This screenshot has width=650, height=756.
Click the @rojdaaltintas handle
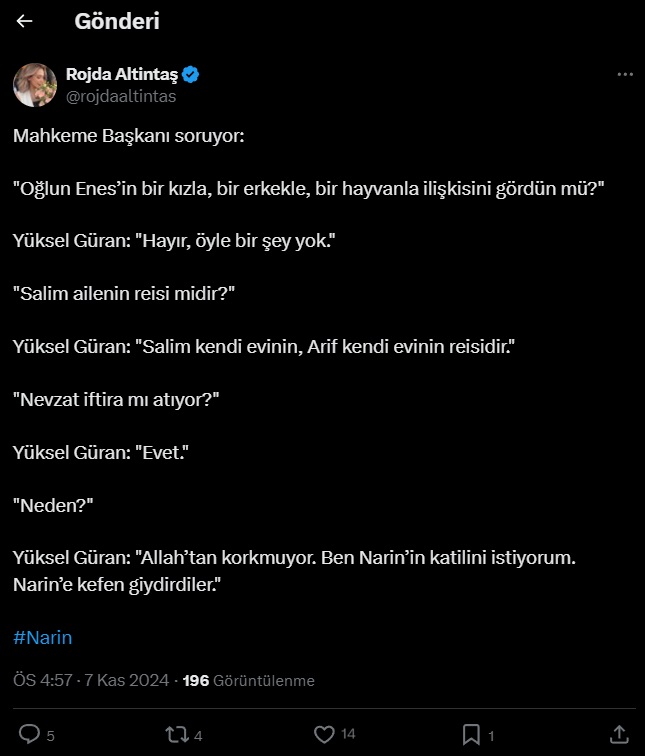click(120, 96)
